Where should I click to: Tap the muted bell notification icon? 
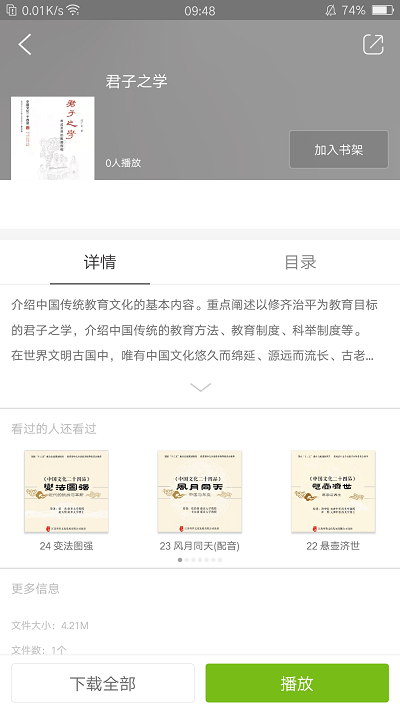click(x=331, y=10)
